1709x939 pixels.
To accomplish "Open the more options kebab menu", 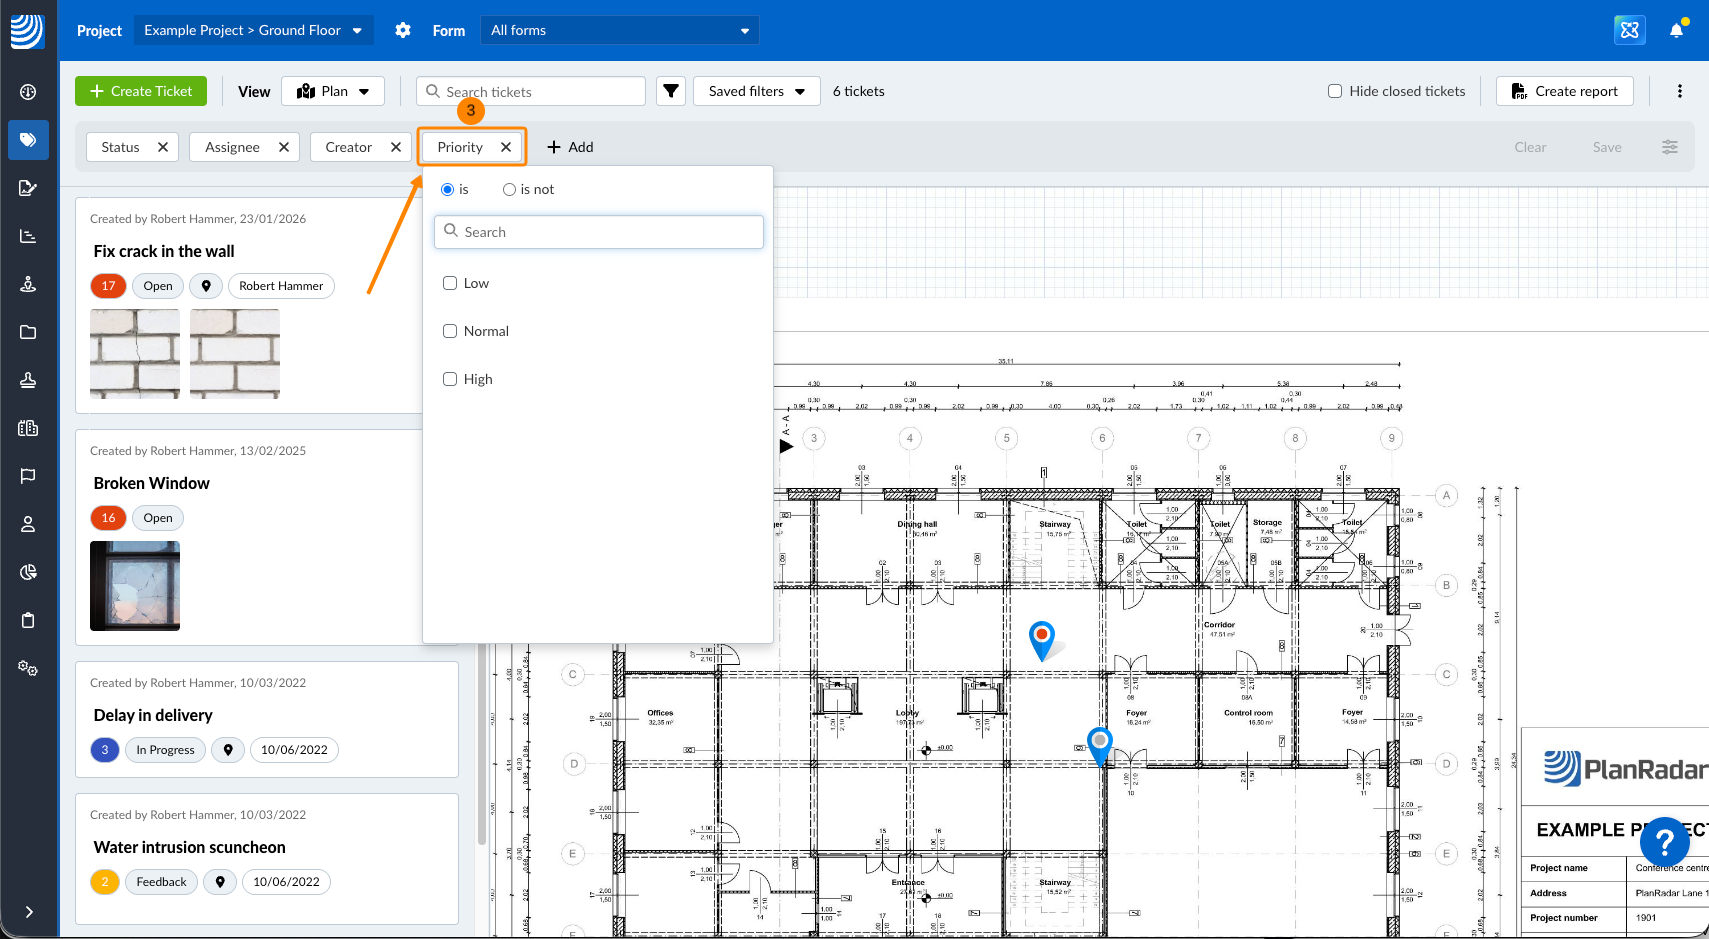I will [x=1679, y=91].
